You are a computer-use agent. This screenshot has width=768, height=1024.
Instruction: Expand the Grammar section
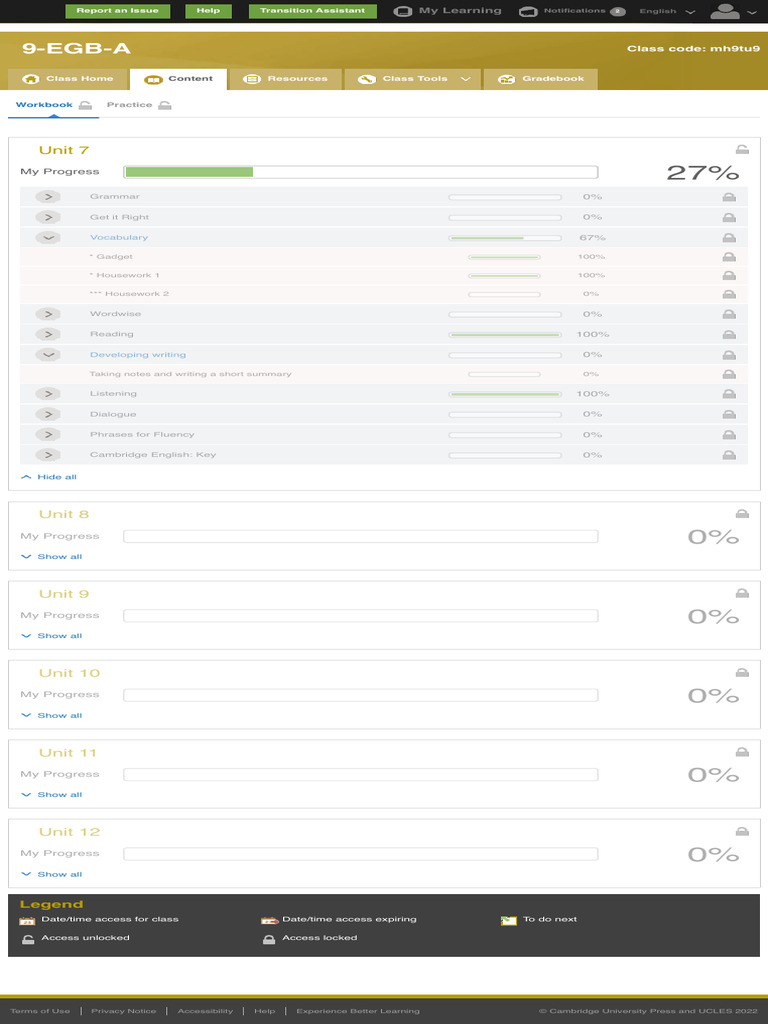tap(48, 197)
